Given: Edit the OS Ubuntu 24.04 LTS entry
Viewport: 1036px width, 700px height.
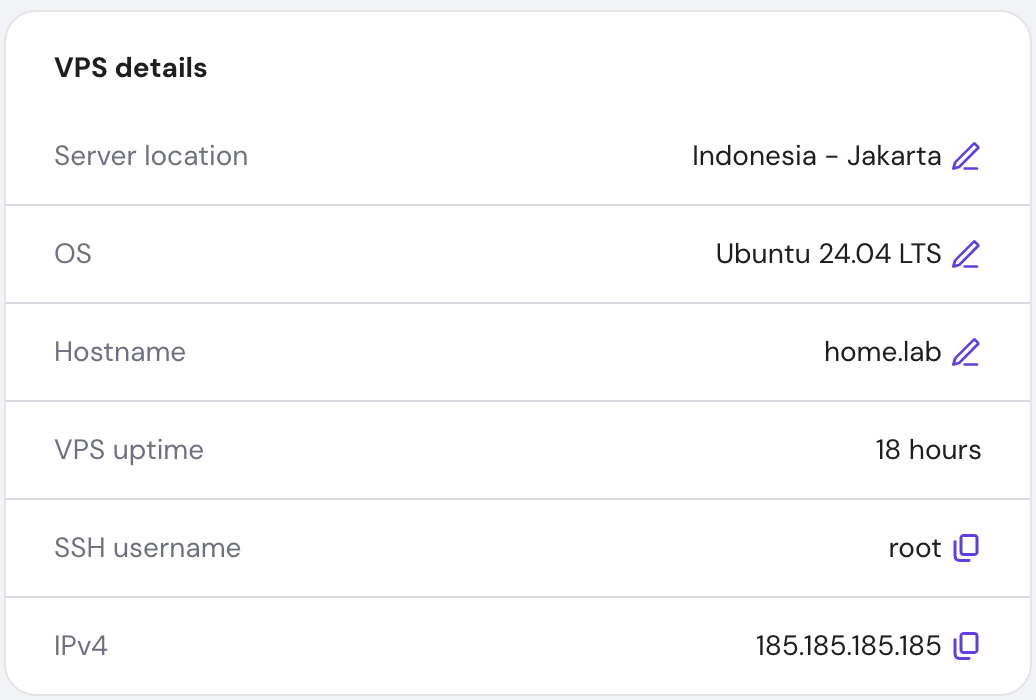Looking at the screenshot, I should [x=966, y=254].
